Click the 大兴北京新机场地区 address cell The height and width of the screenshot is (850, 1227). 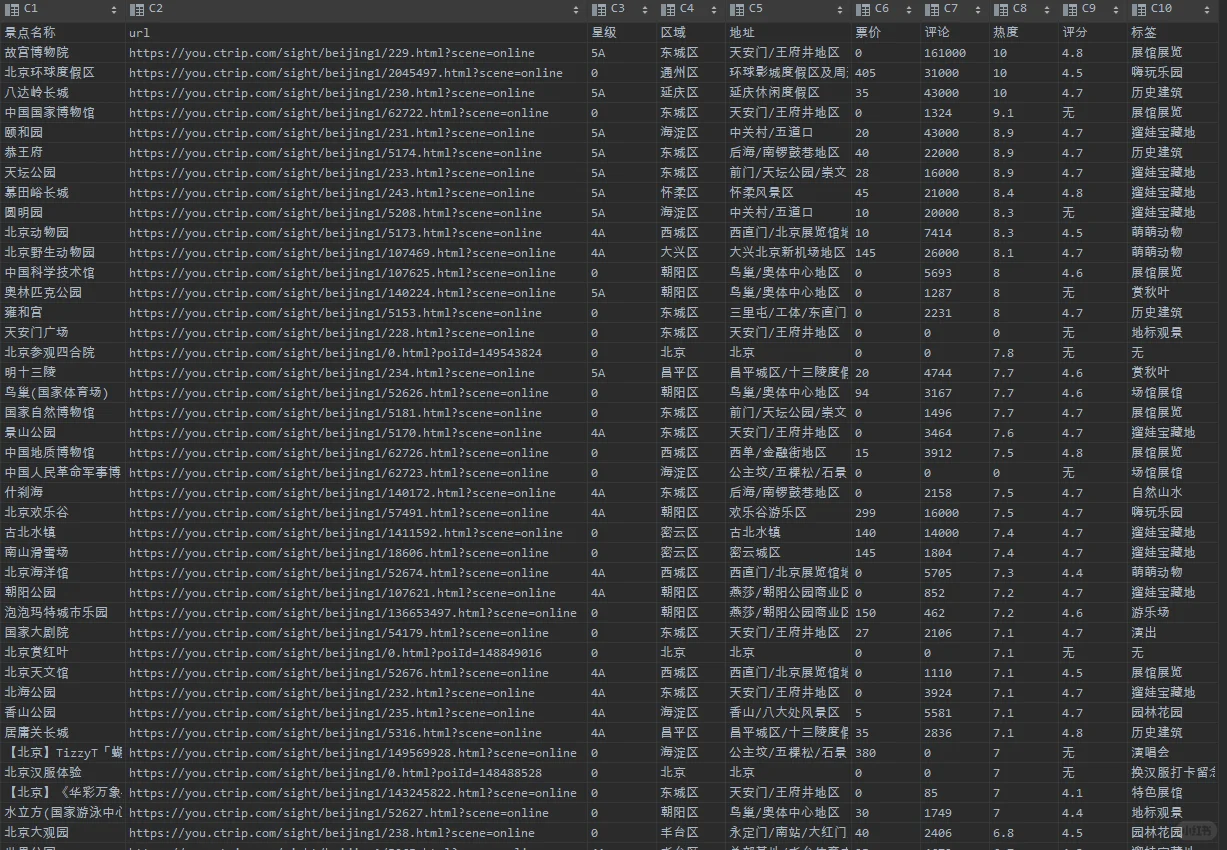tap(788, 253)
